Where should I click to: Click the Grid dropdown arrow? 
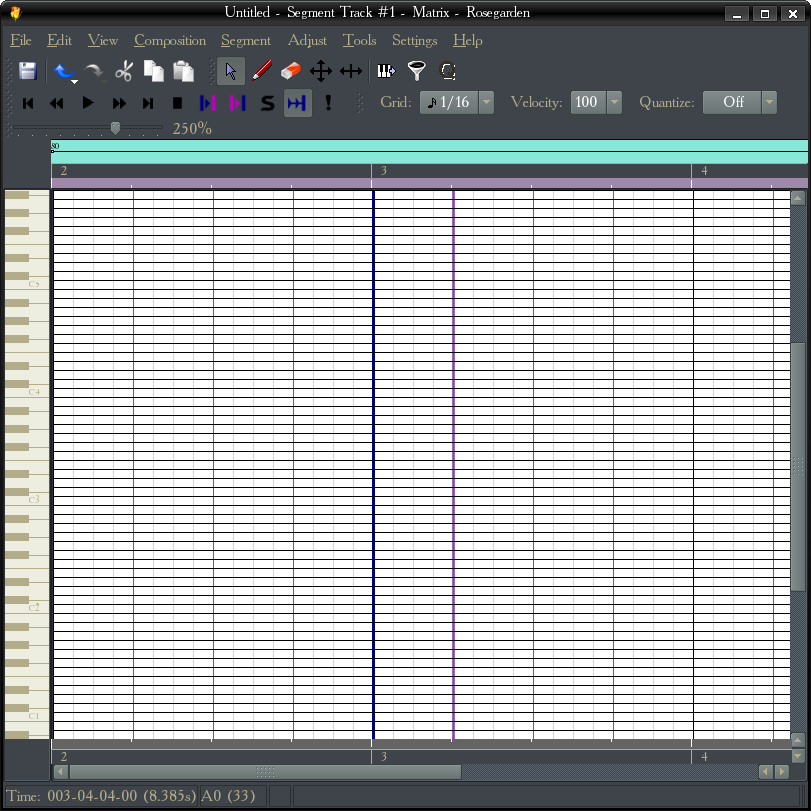tap(486, 102)
